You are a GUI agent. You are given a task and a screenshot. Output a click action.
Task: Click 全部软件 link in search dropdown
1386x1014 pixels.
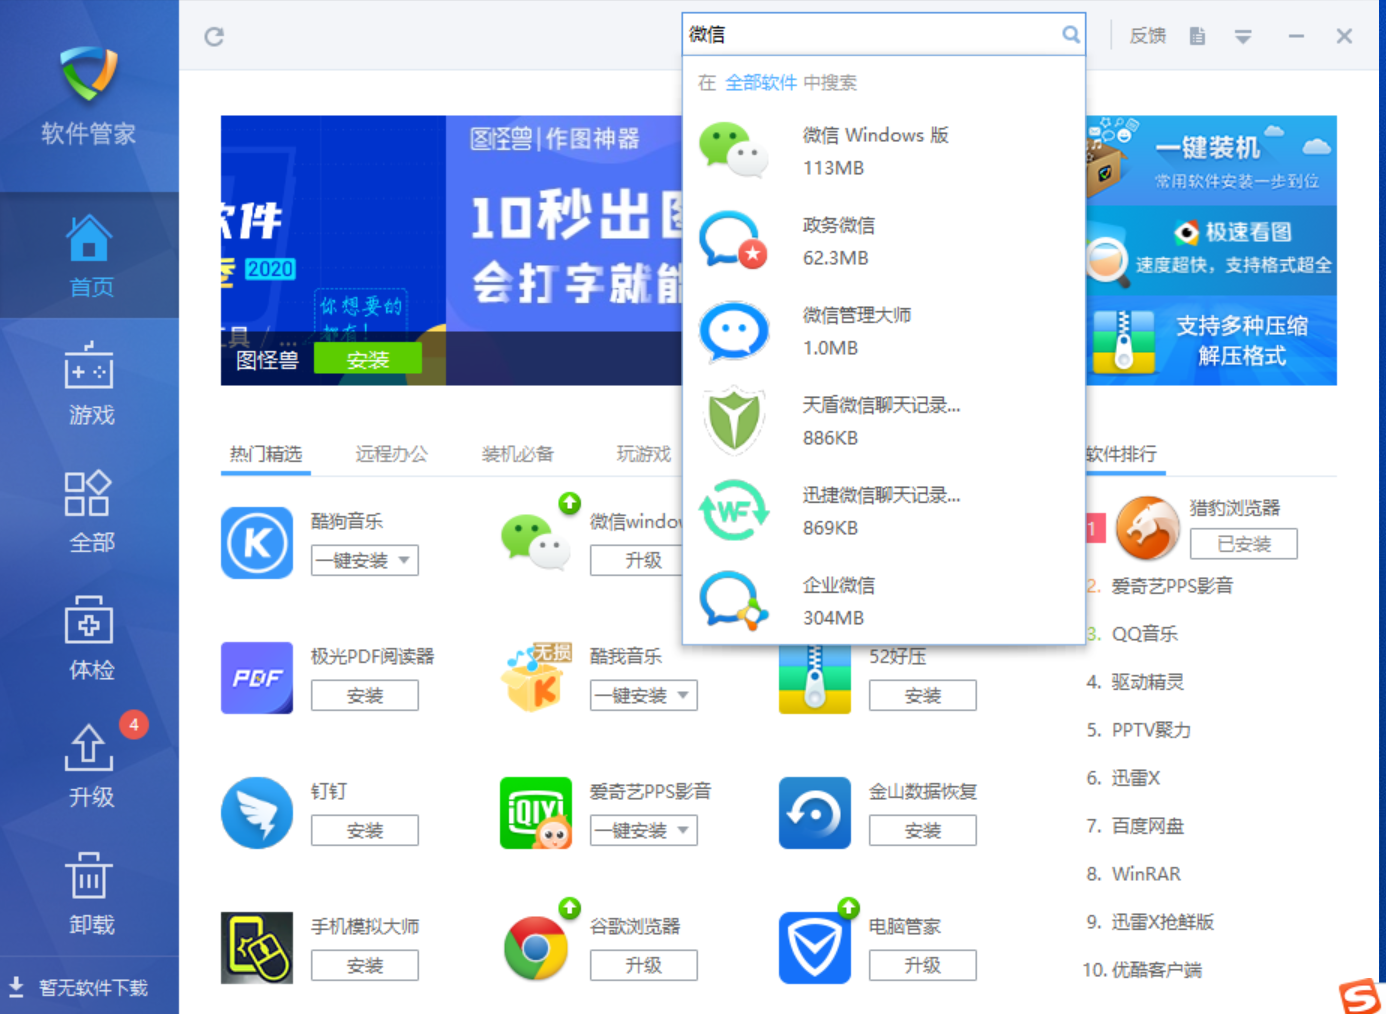760,83
